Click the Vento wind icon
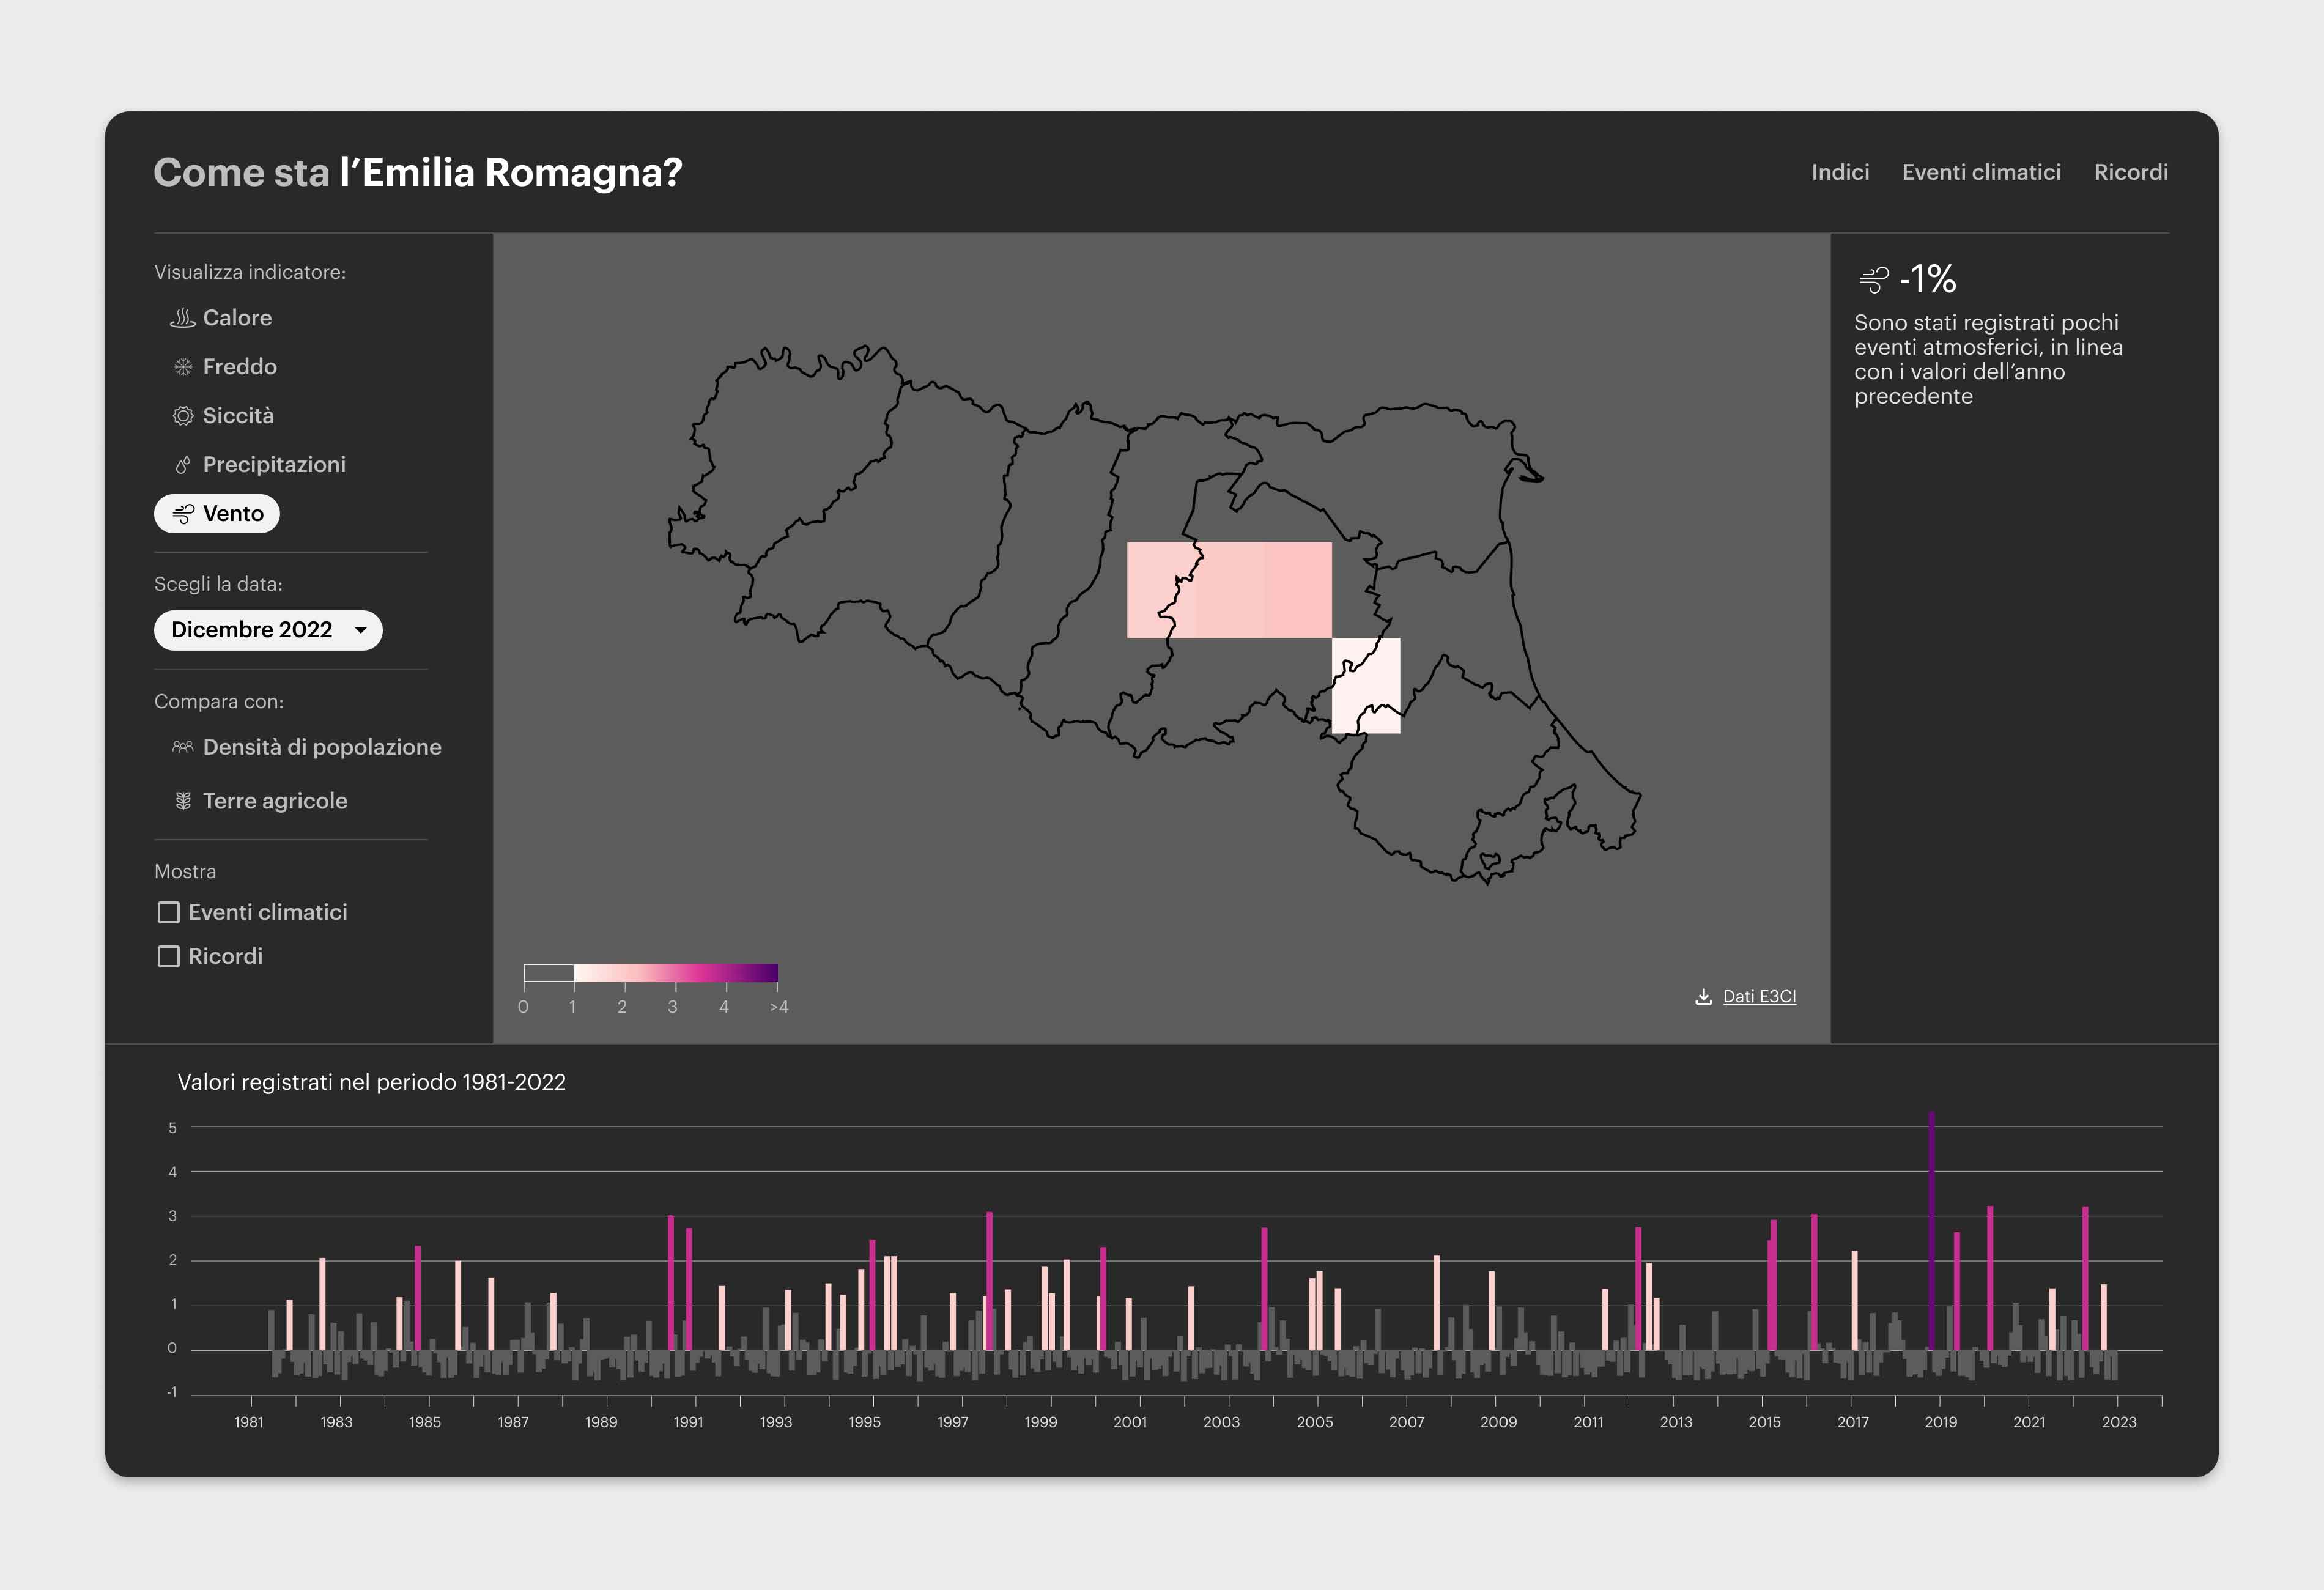Image resolution: width=2324 pixels, height=1590 pixels. click(x=184, y=513)
